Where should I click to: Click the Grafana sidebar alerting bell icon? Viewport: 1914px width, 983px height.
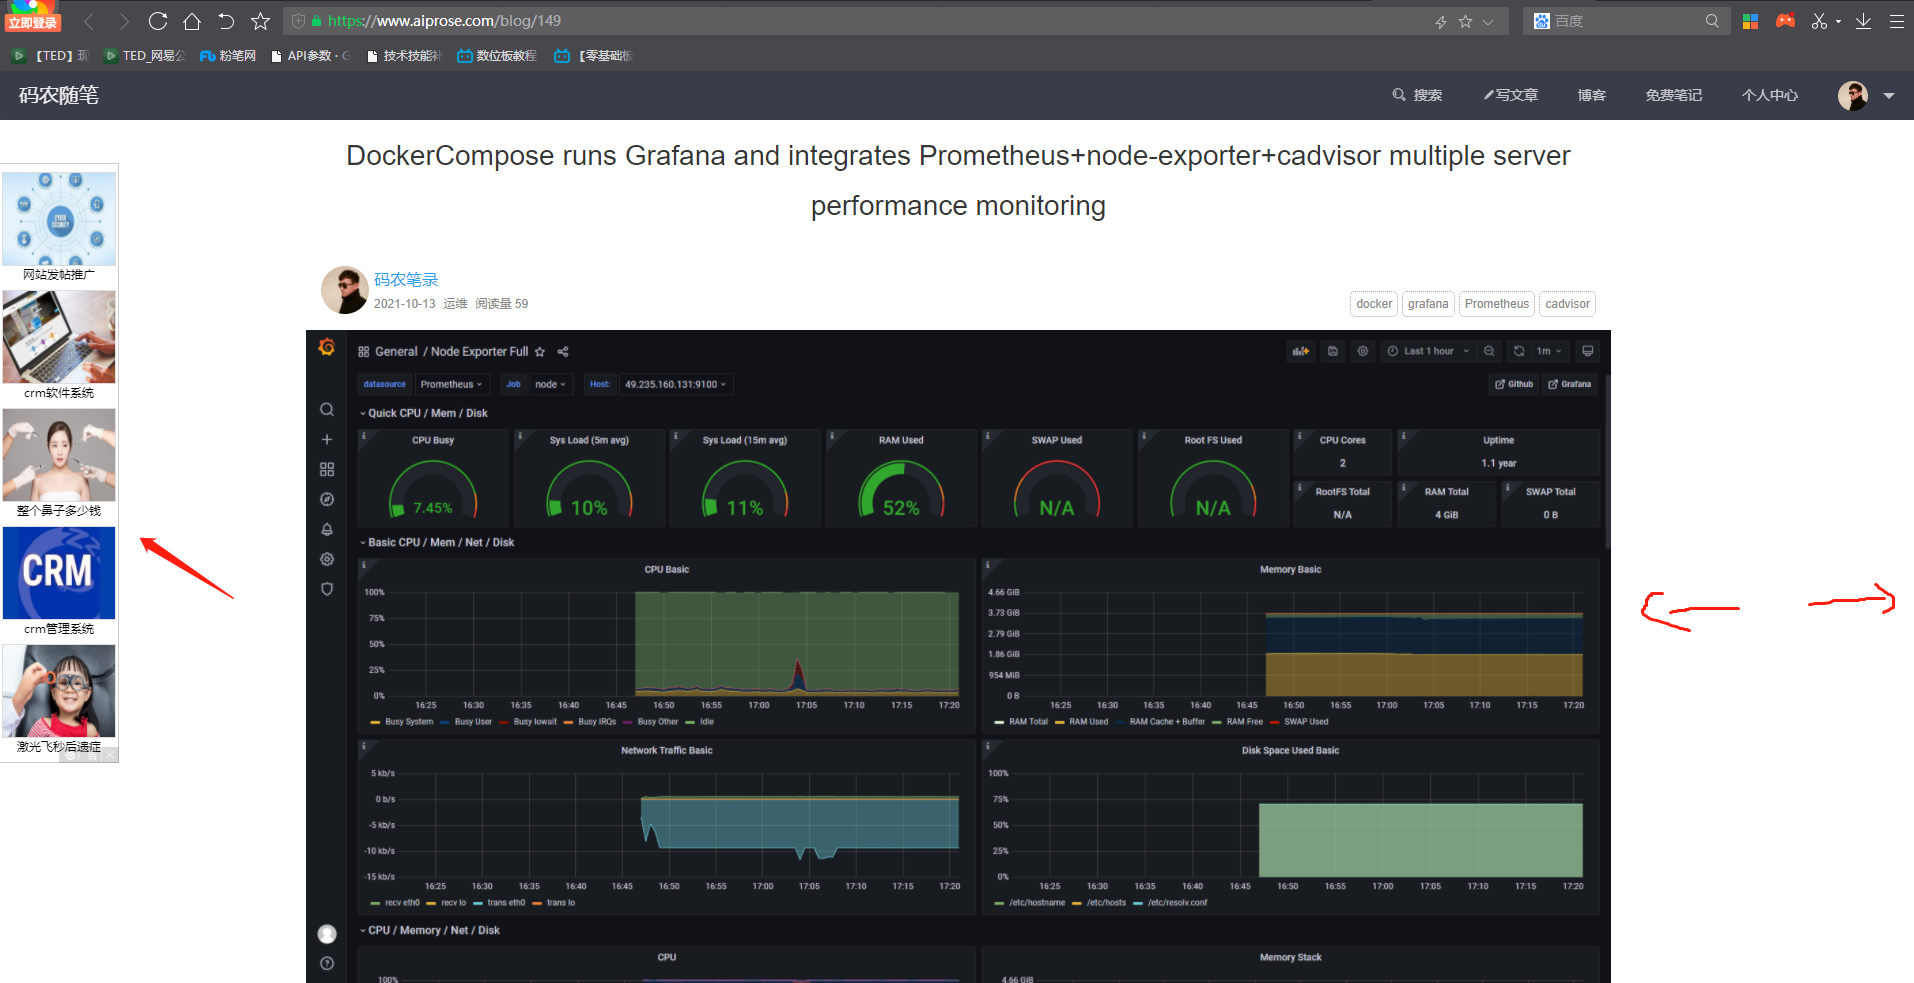[x=326, y=529]
